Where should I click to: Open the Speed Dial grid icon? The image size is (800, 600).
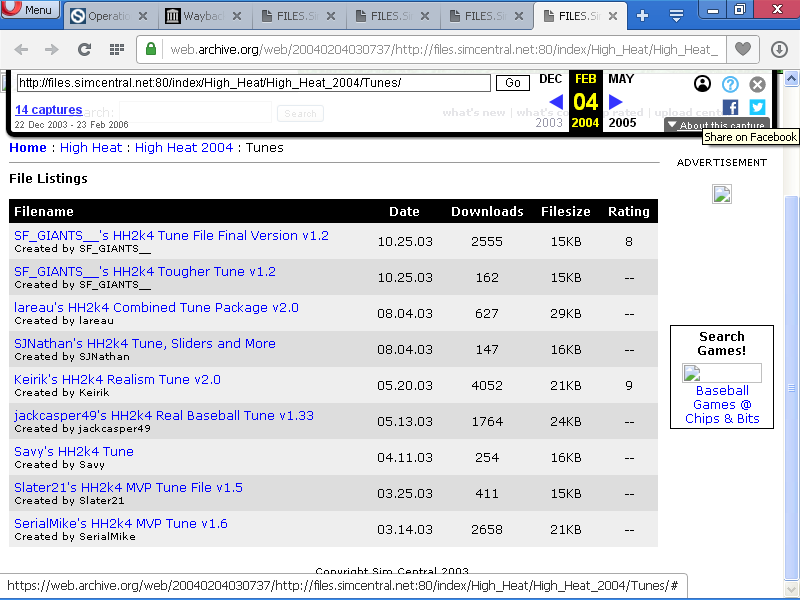(117, 49)
